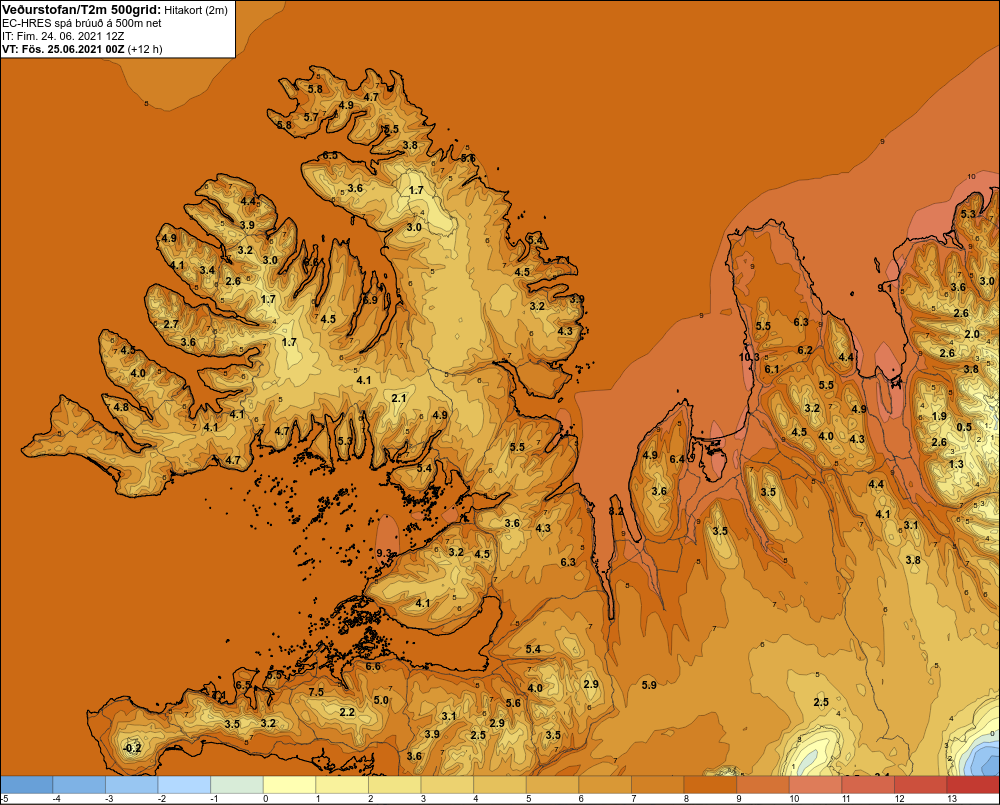Click the pale green swatch between -1 and 0
Screen dimensions: 1000x805
coord(237,785)
